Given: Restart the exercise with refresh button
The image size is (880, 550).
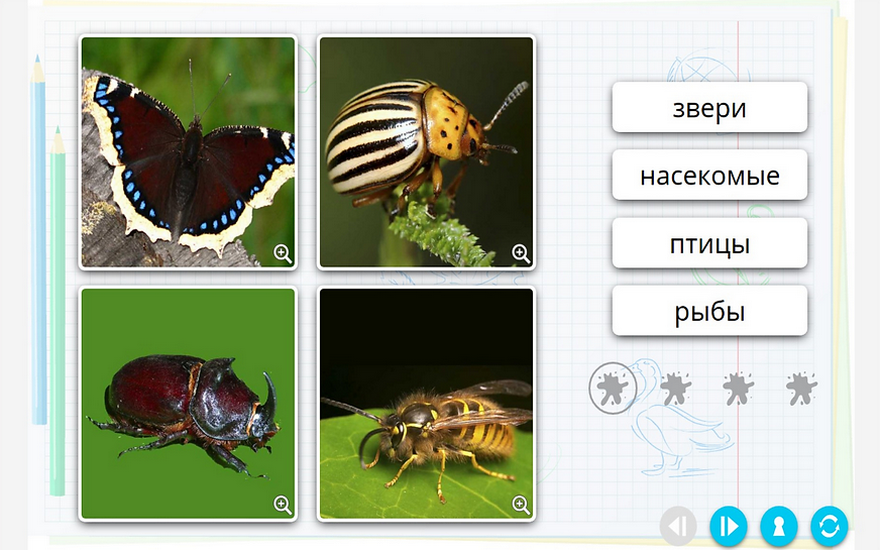Looking at the screenshot, I should (829, 526).
